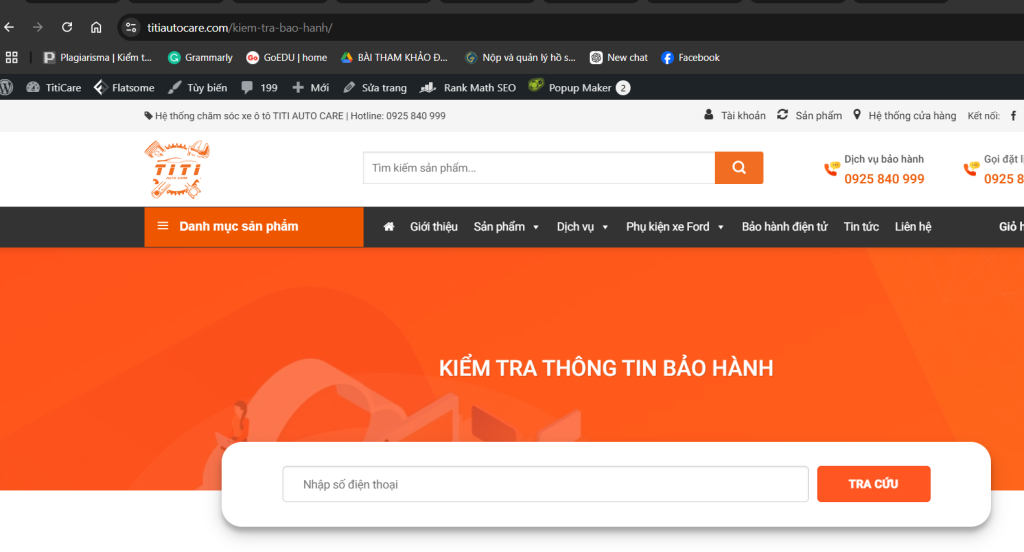Open comments count 199 in admin bar
The width and height of the screenshot is (1024, 552).
[259, 88]
